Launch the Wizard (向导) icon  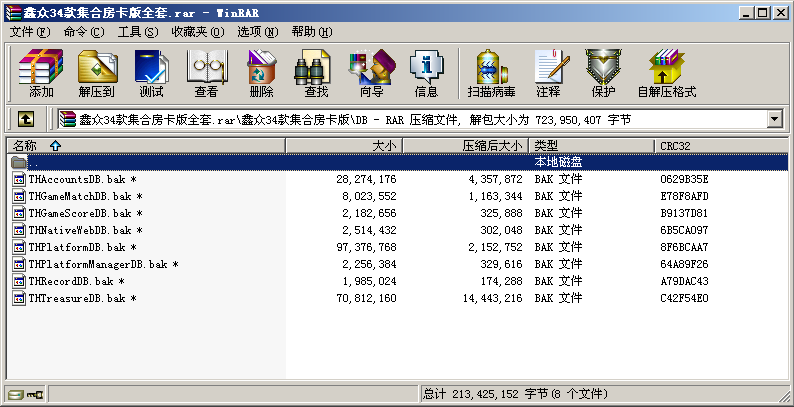click(x=371, y=74)
